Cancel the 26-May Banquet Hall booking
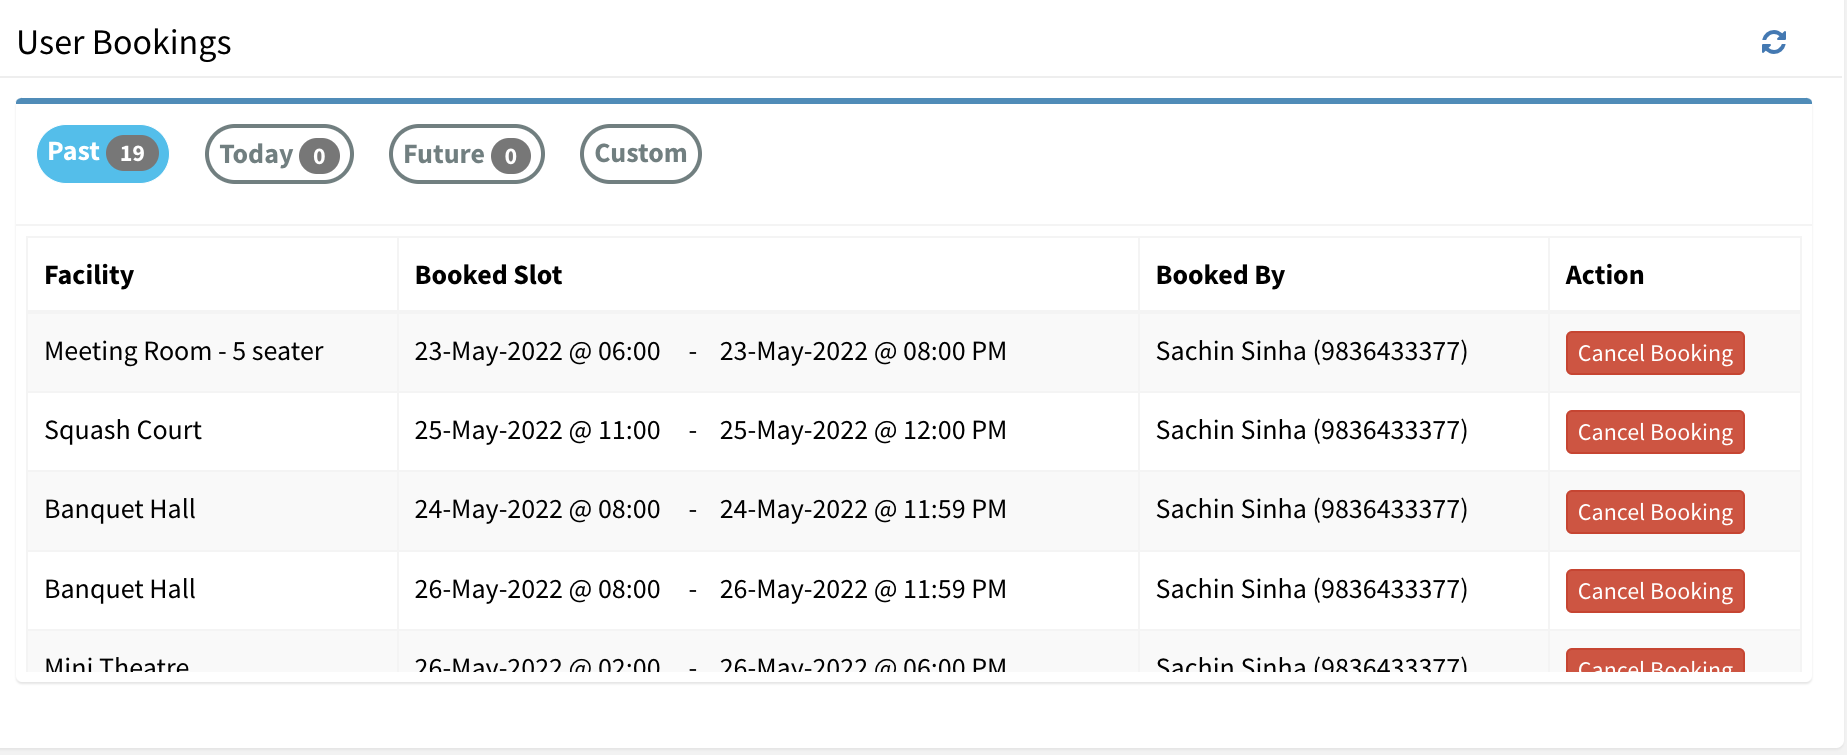The image size is (1847, 755). point(1653,590)
